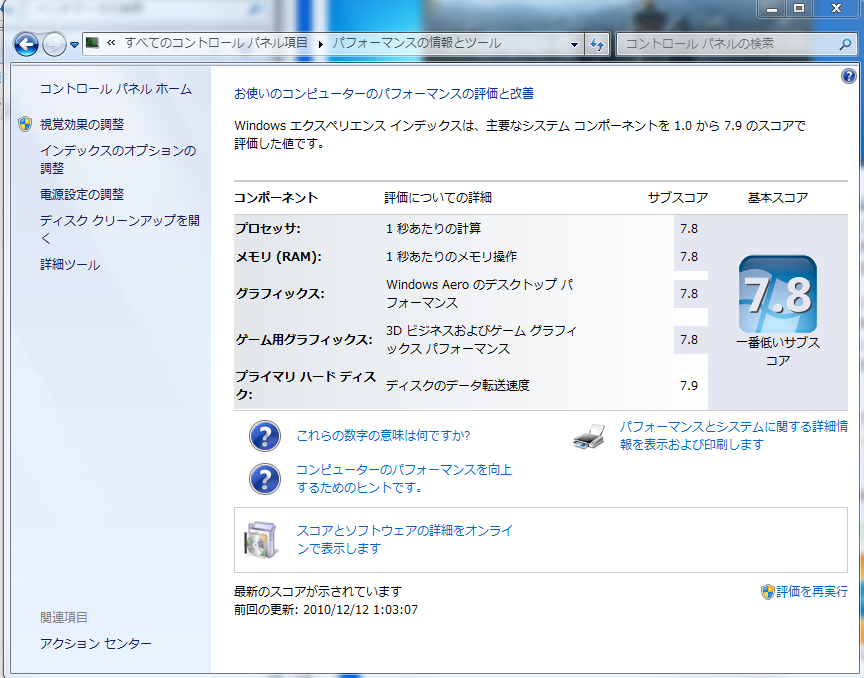Click the greyed Forward arrow button

point(54,44)
